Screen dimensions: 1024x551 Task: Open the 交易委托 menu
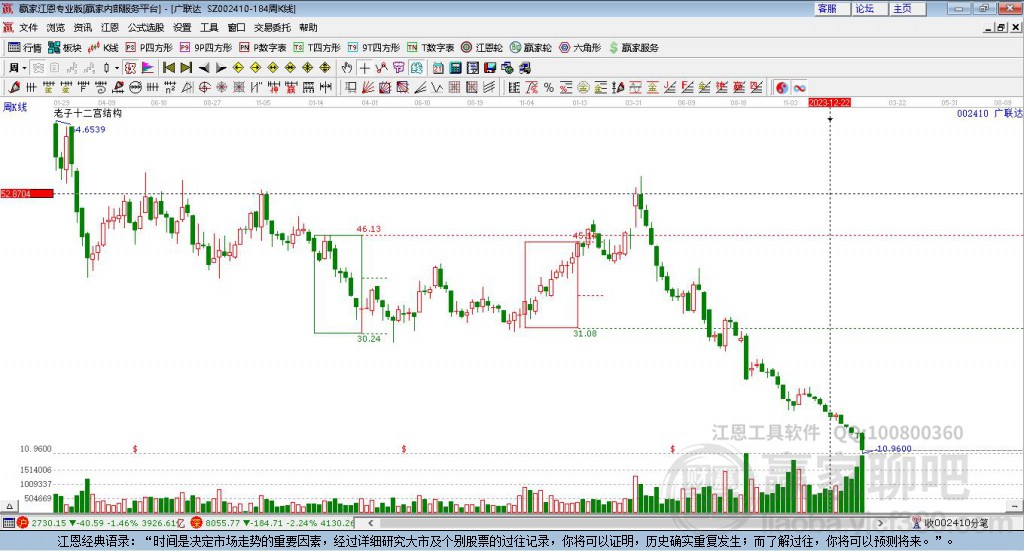(272, 27)
